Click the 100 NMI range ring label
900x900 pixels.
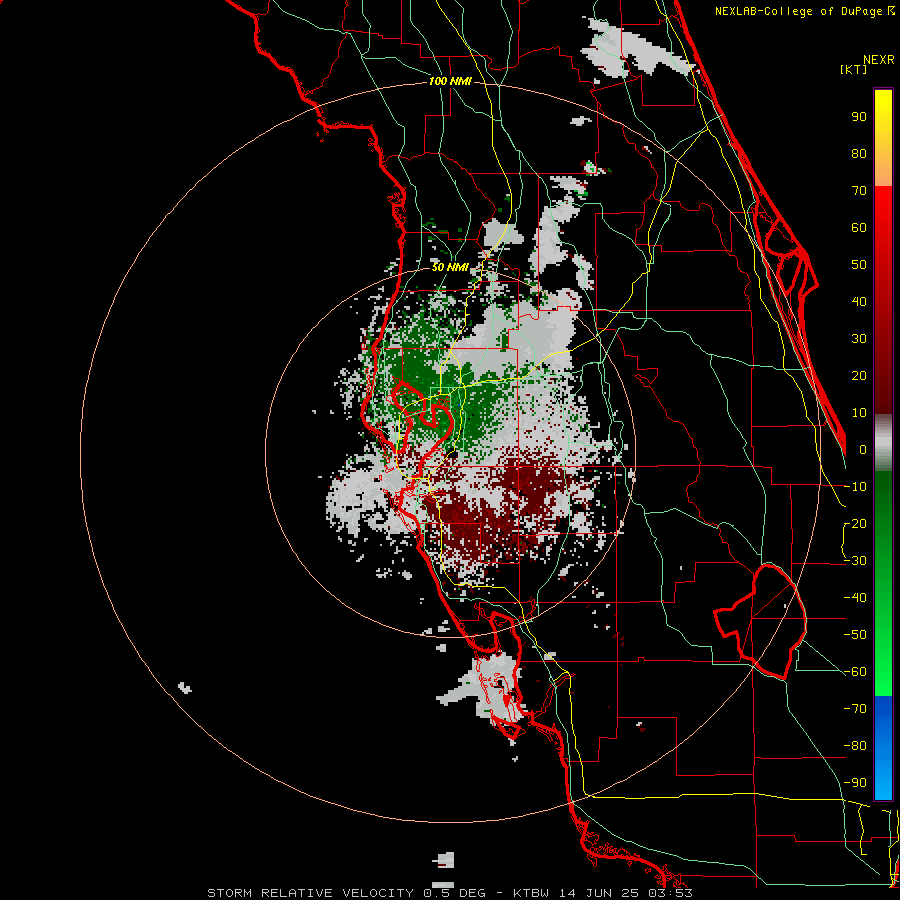(450, 82)
